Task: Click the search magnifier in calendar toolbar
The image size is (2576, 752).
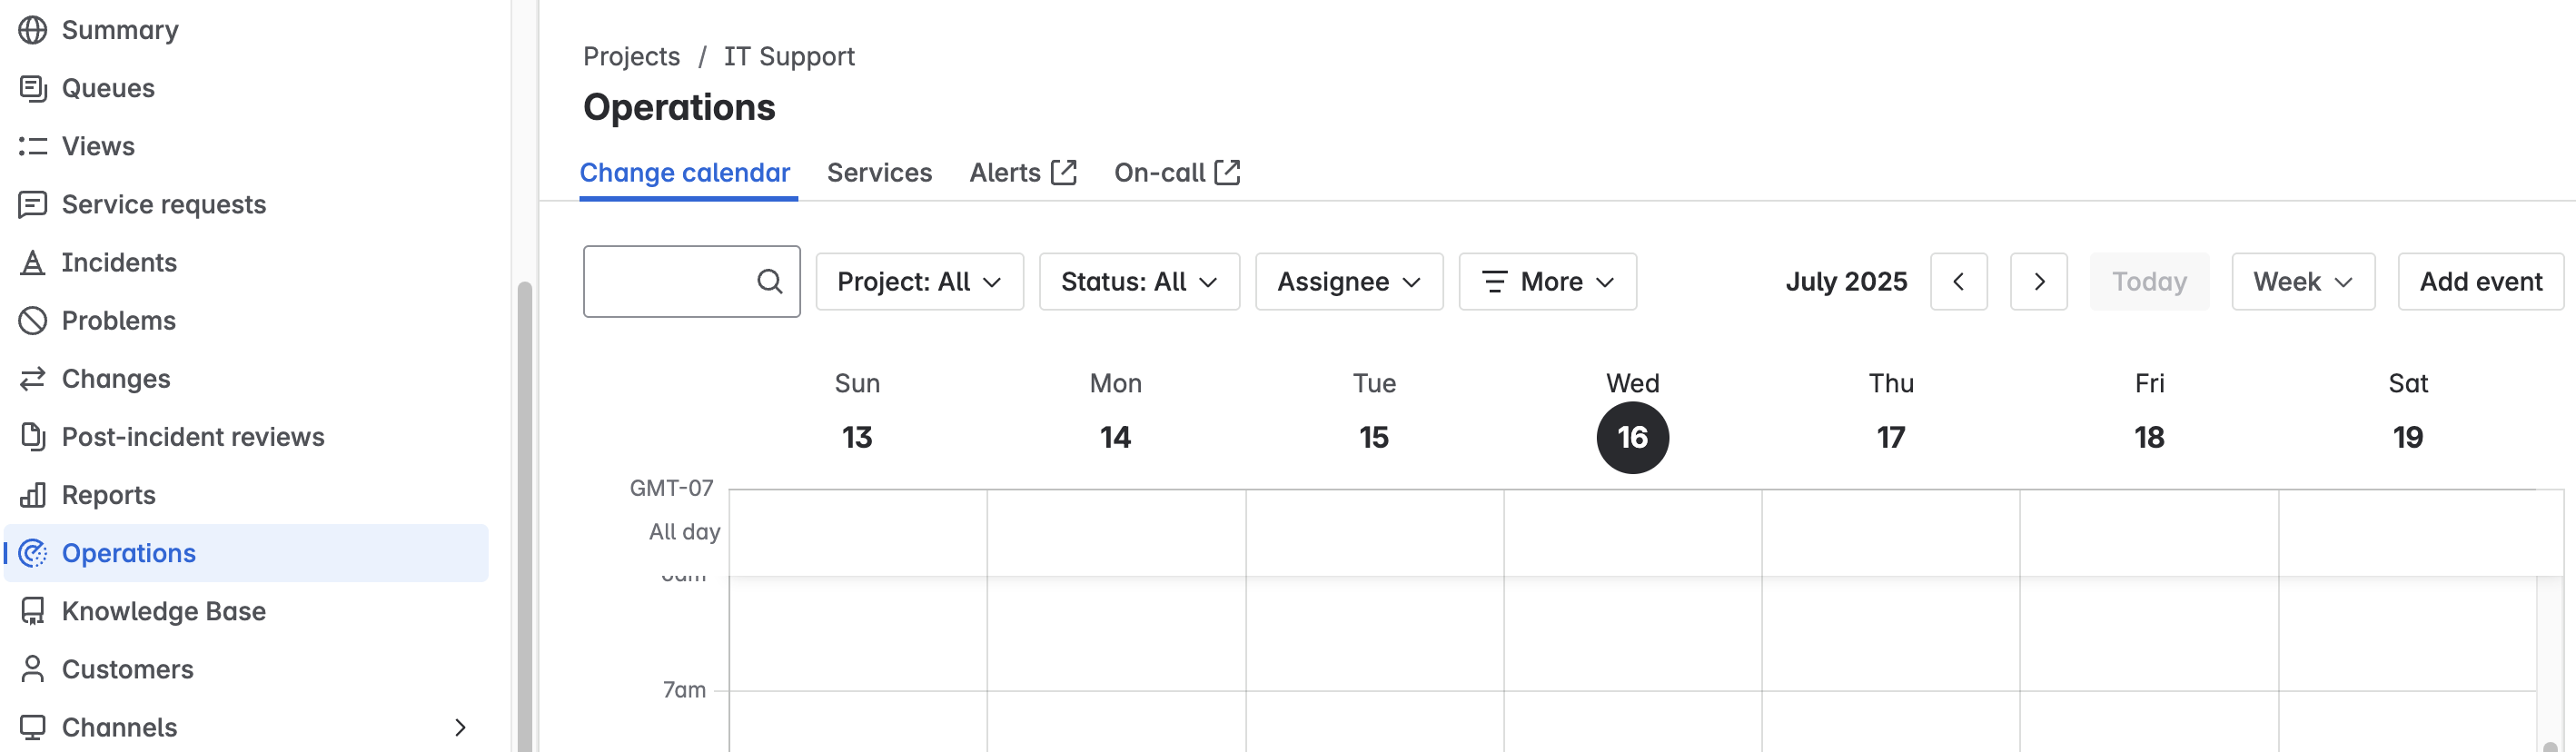Action: tap(769, 281)
